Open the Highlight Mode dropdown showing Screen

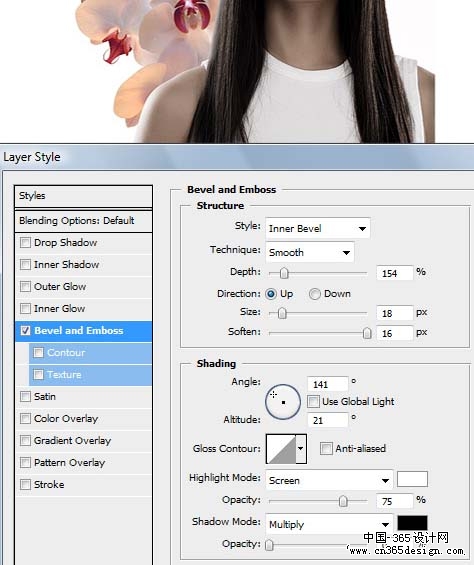(329, 480)
